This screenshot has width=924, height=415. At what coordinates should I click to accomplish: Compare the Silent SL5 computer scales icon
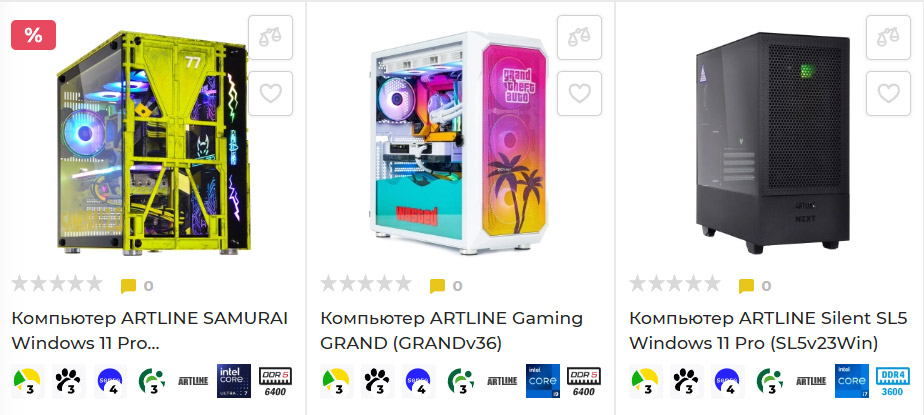click(x=888, y=38)
